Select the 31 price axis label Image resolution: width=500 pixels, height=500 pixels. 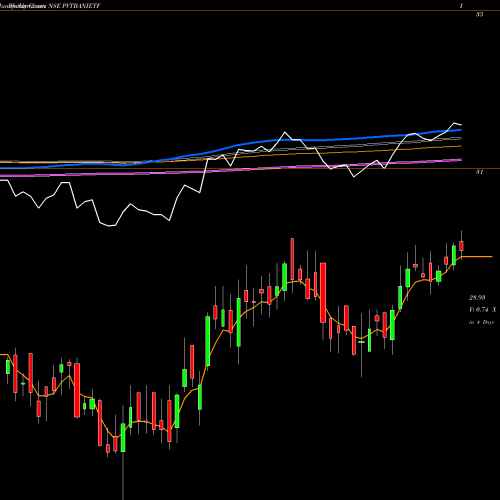pyautogui.click(x=479, y=172)
